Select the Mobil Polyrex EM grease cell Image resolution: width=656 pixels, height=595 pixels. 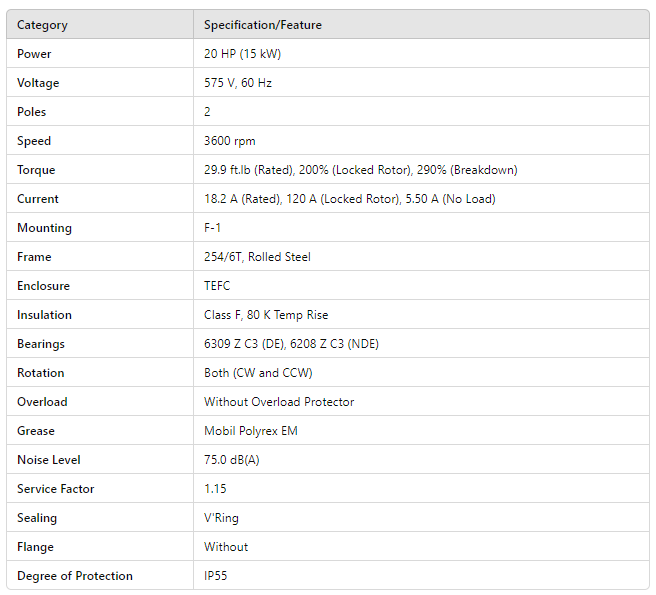pyautogui.click(x=251, y=431)
